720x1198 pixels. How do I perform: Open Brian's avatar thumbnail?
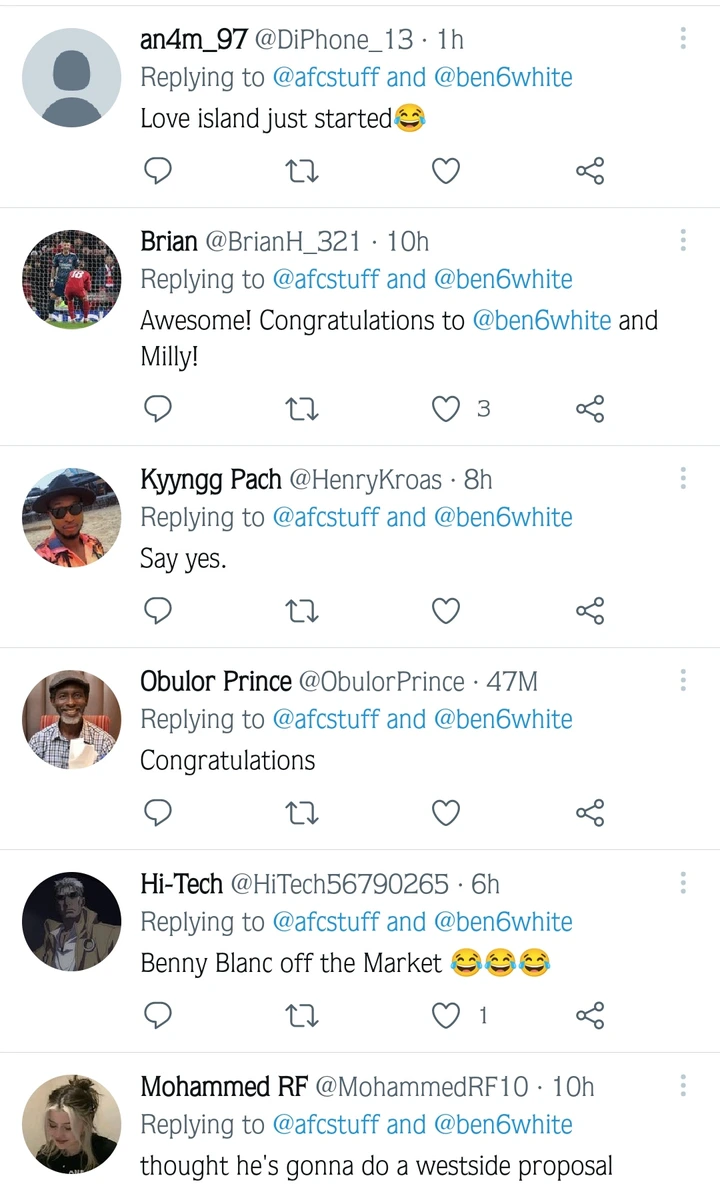[71, 279]
